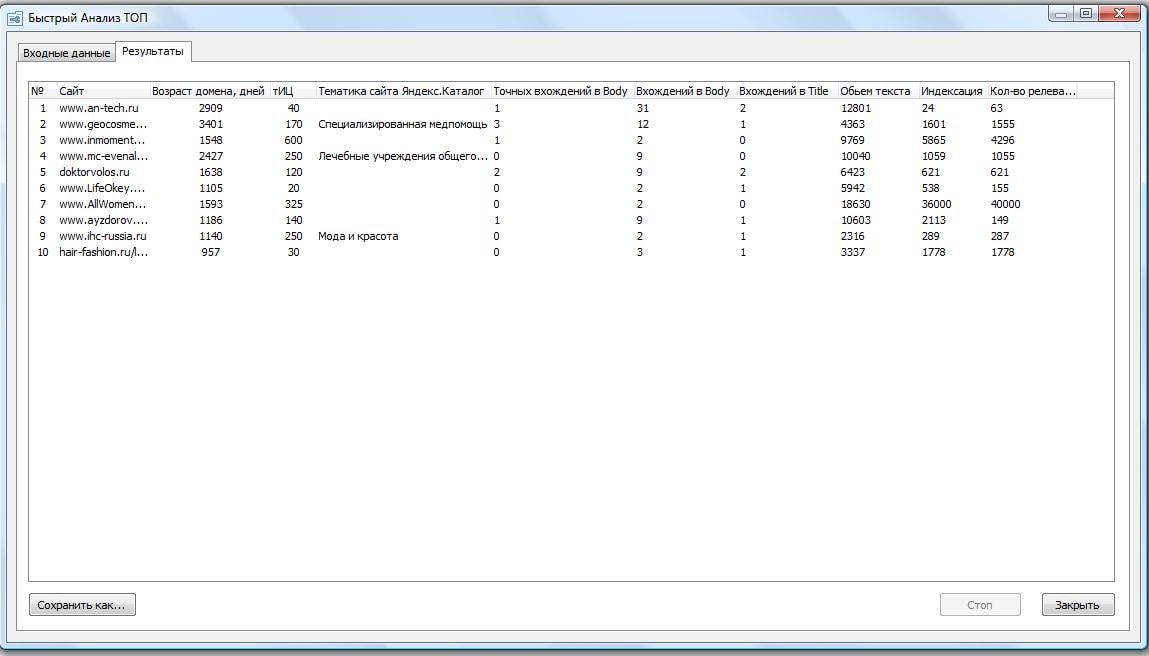Click the Стоп button
The image size is (1149, 656).
pyautogui.click(x=980, y=605)
